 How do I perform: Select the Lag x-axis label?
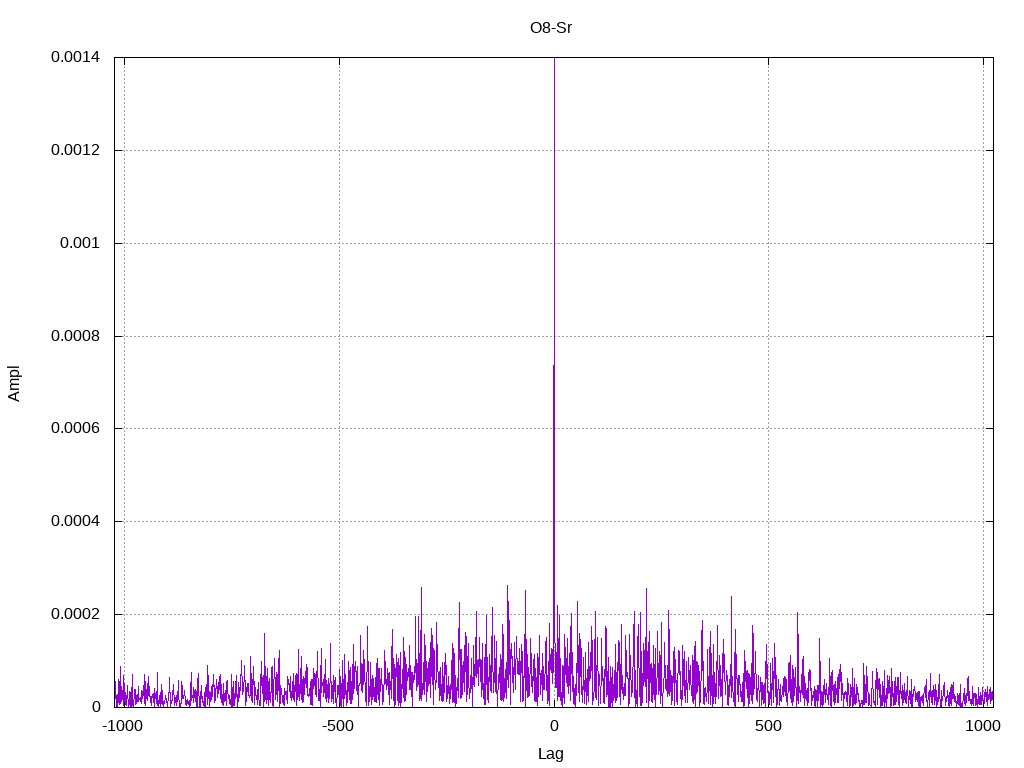[551, 753]
